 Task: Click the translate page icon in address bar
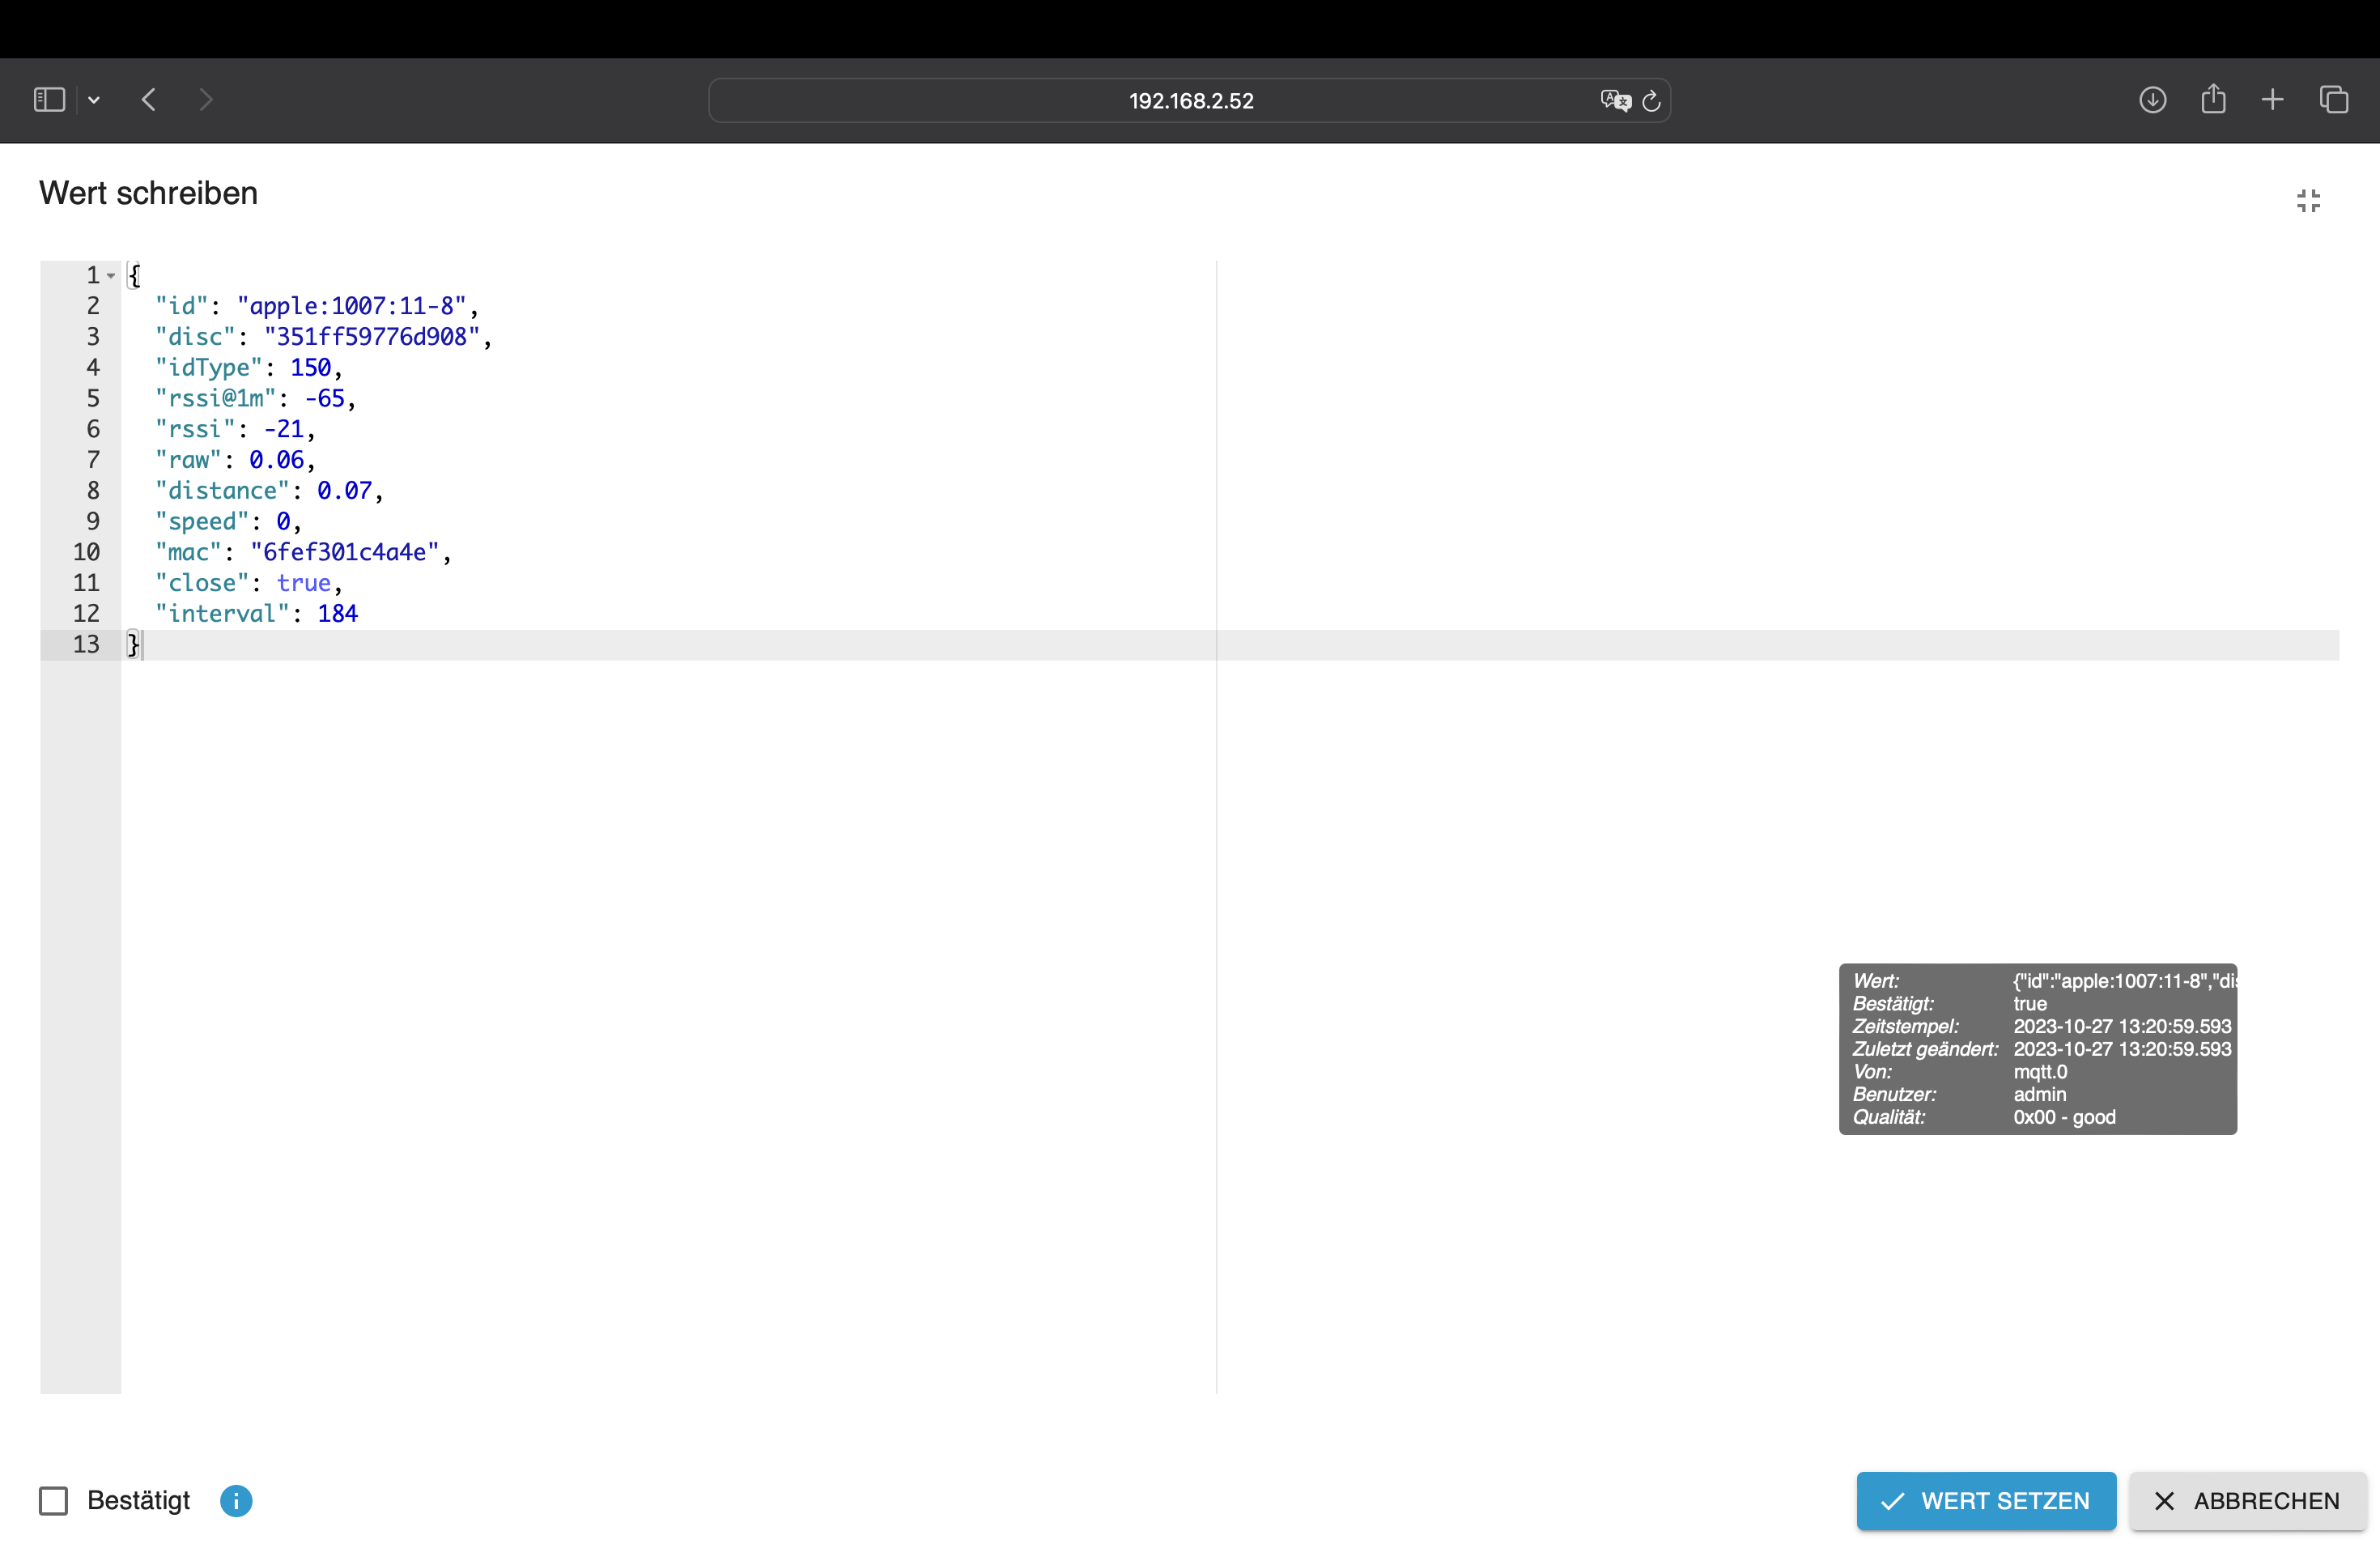tap(1614, 100)
